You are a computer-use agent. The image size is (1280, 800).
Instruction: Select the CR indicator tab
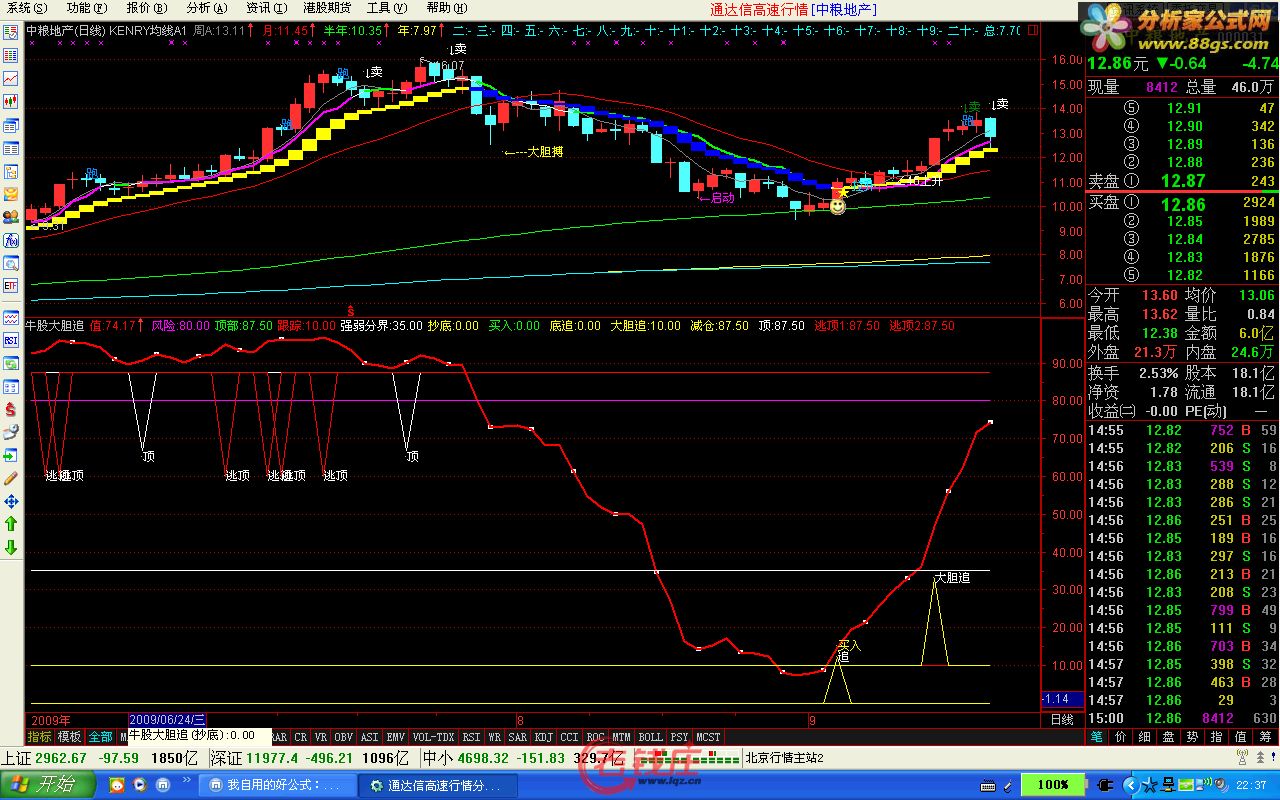(x=301, y=736)
